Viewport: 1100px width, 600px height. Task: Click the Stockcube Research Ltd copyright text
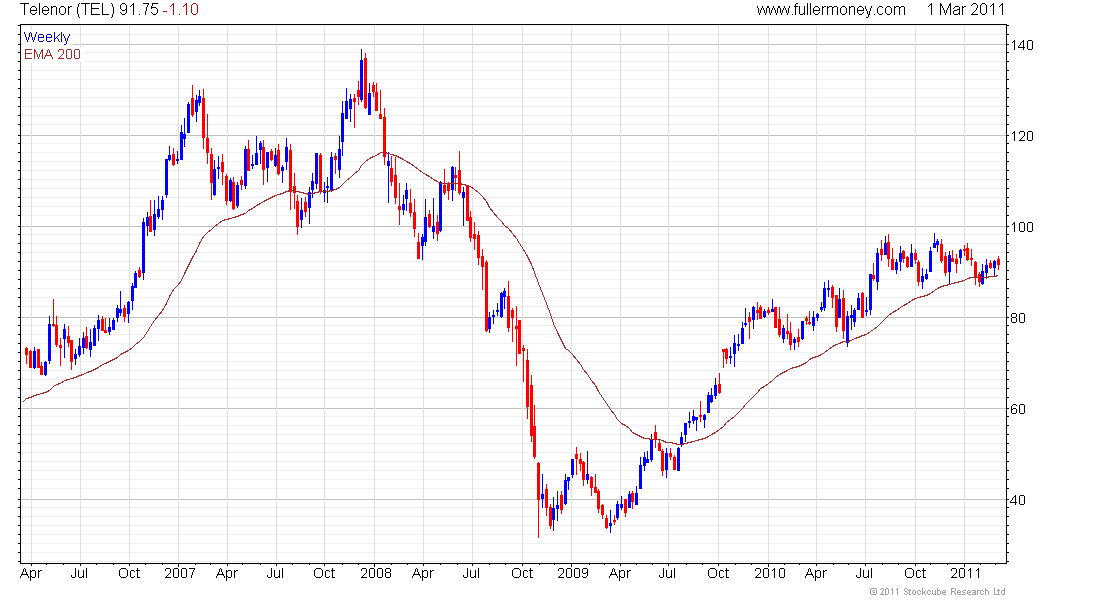click(937, 592)
